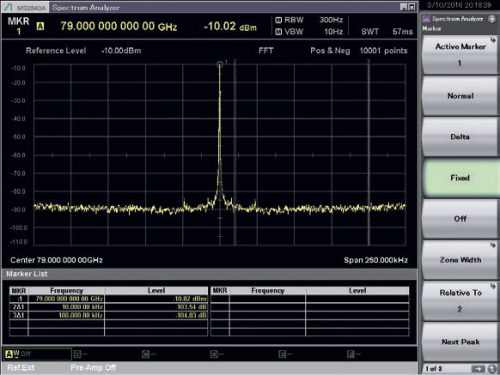Select trace A indicator in the trace bar

(x=9, y=354)
